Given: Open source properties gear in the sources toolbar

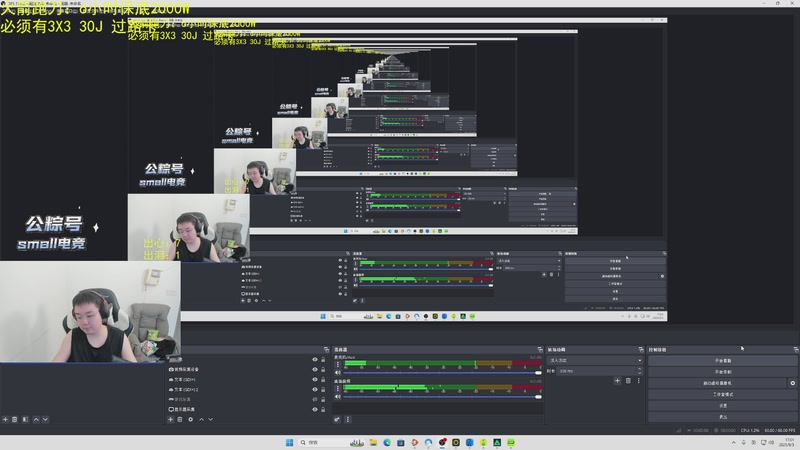Looking at the screenshot, I should 190,419.
